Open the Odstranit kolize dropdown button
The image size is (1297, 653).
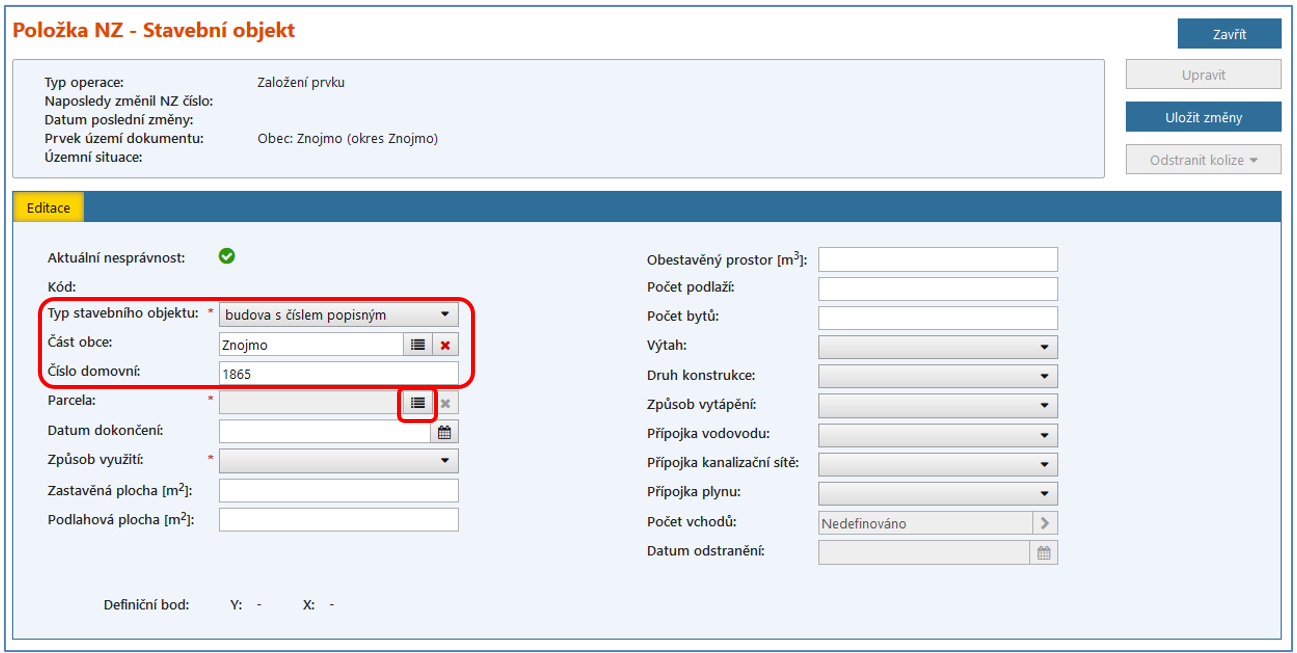click(x=1203, y=160)
